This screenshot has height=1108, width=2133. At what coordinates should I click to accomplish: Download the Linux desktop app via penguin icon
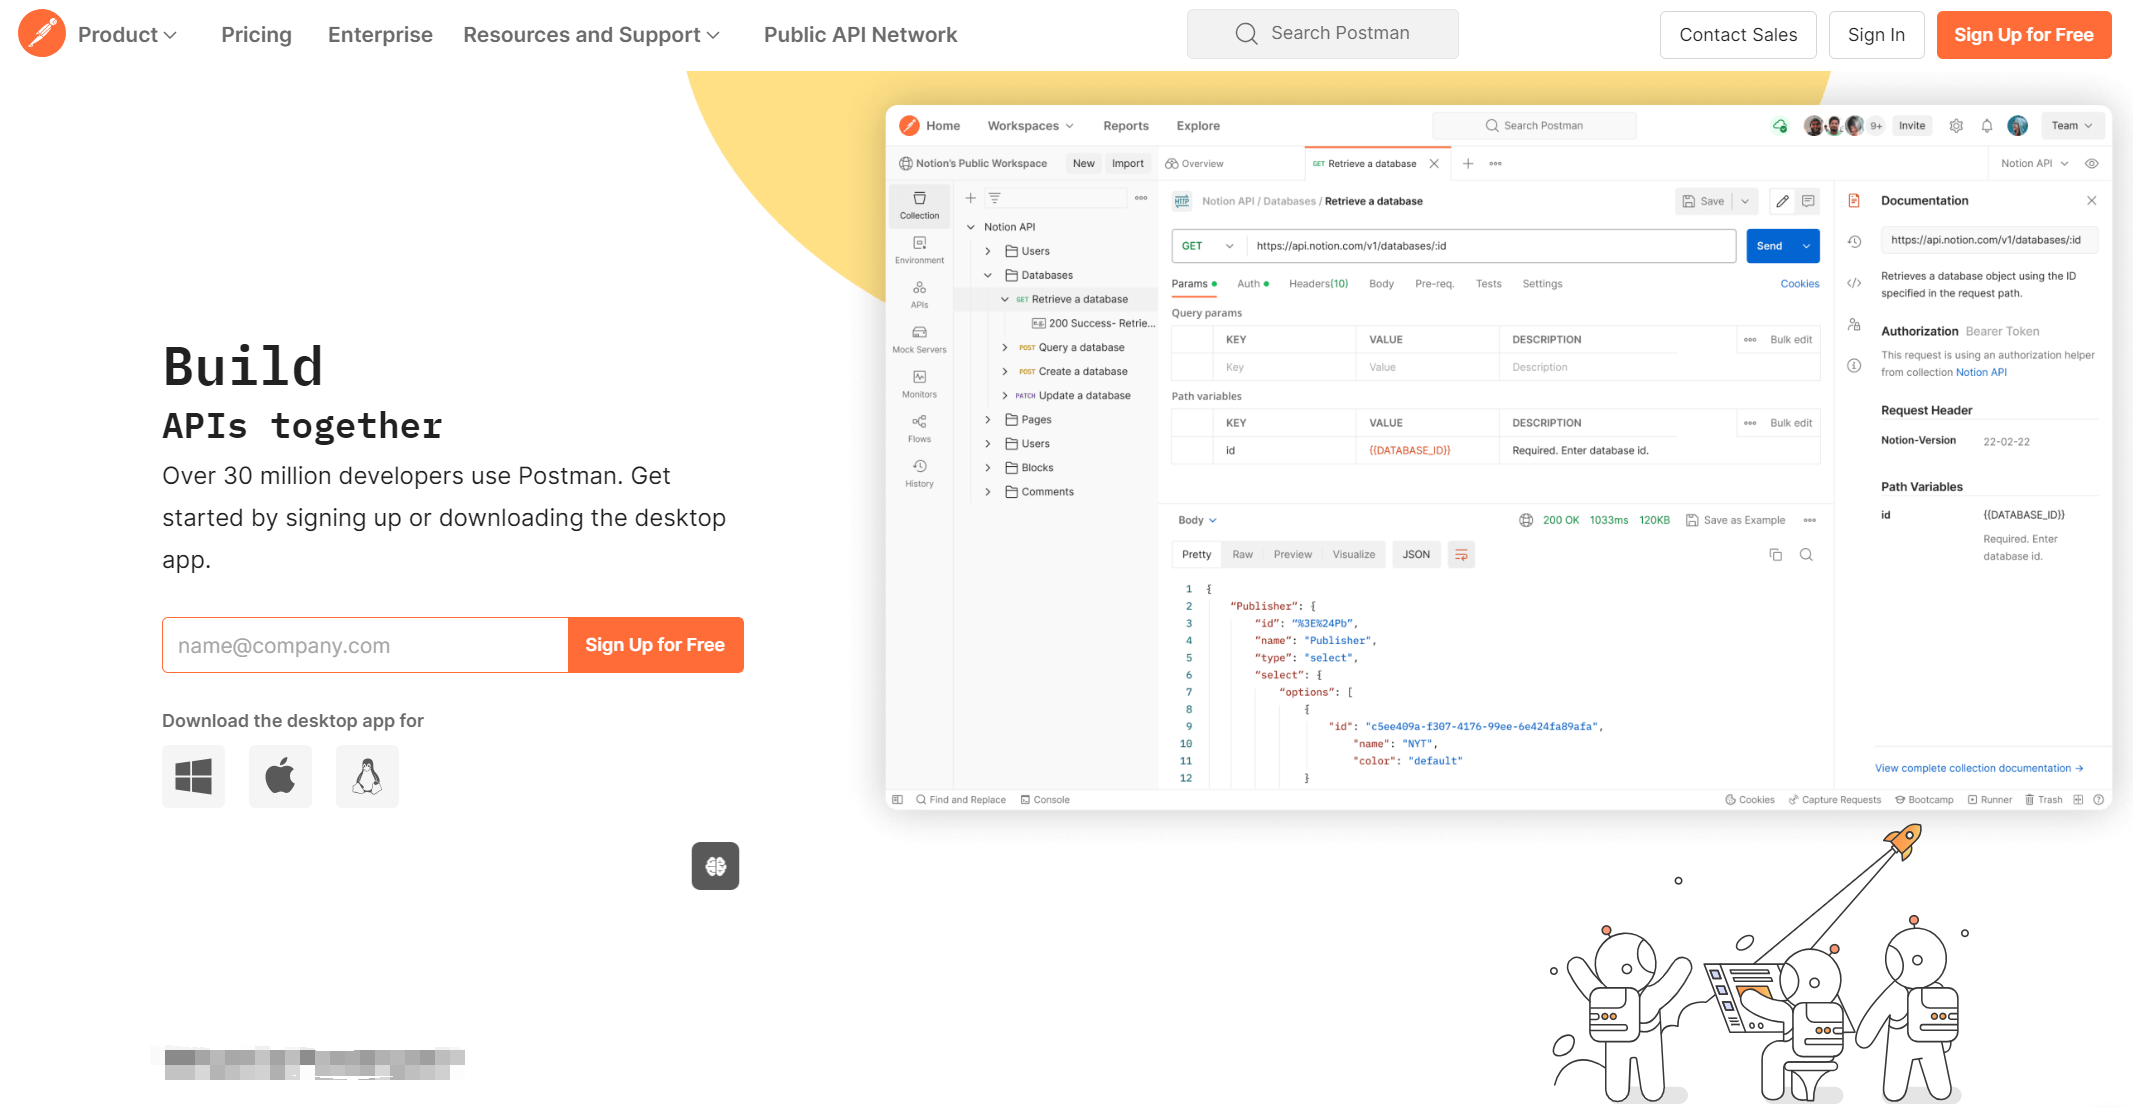pyautogui.click(x=367, y=776)
